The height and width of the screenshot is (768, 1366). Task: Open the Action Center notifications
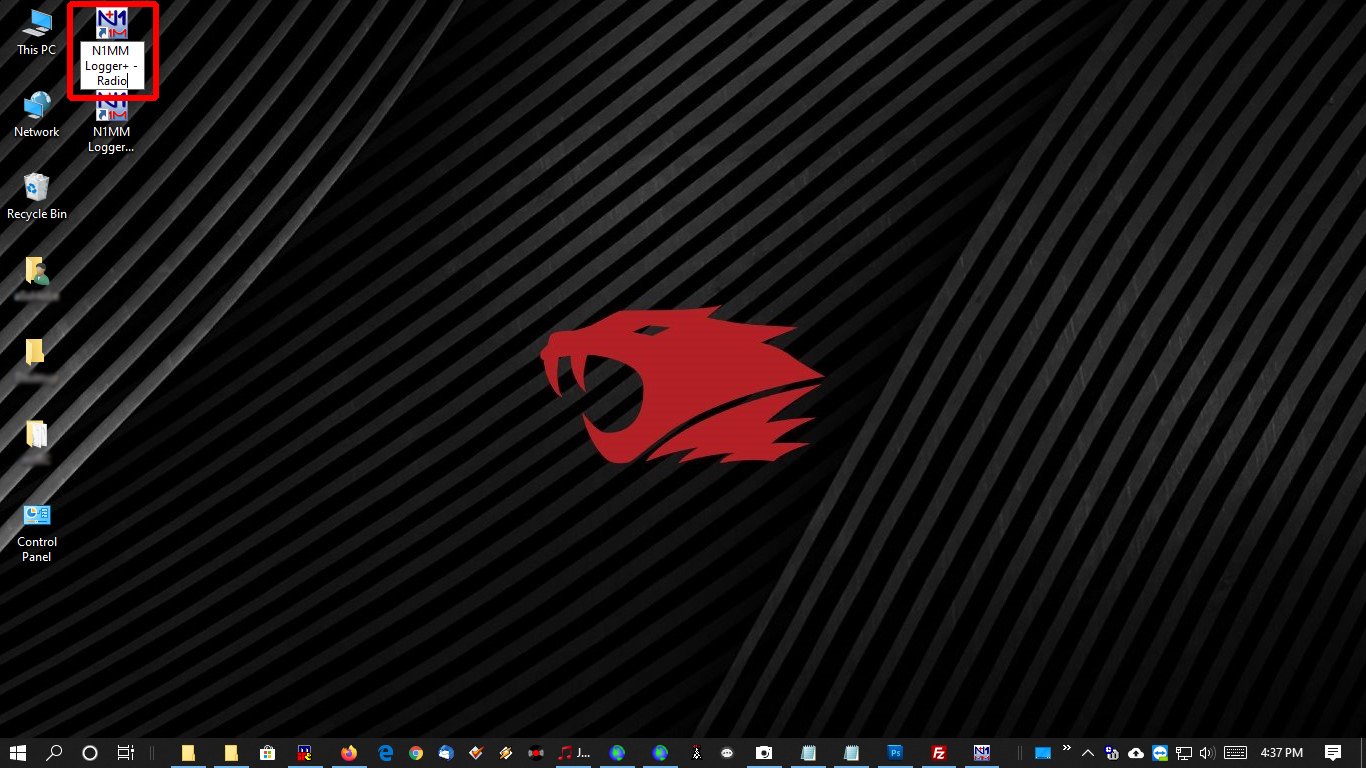pos(1333,753)
